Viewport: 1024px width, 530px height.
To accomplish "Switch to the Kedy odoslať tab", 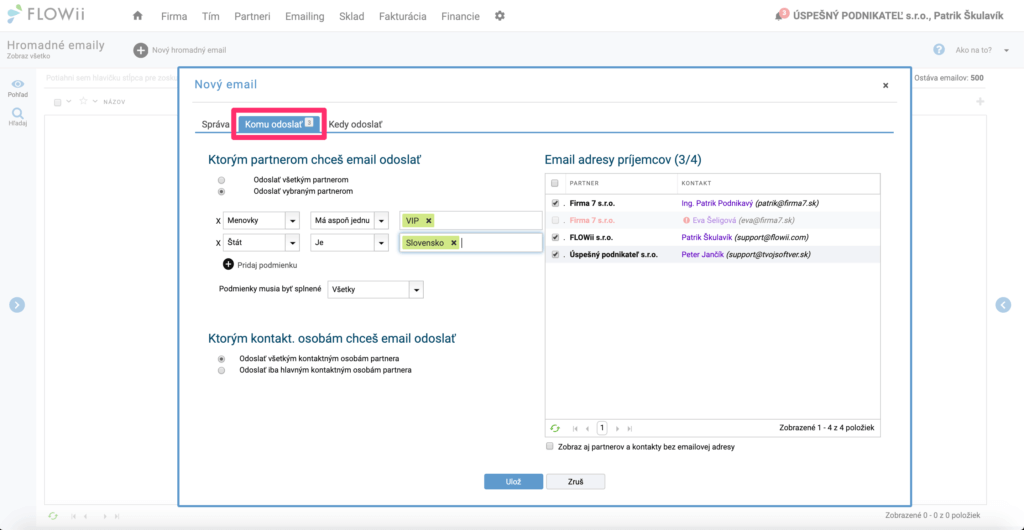I will point(355,123).
